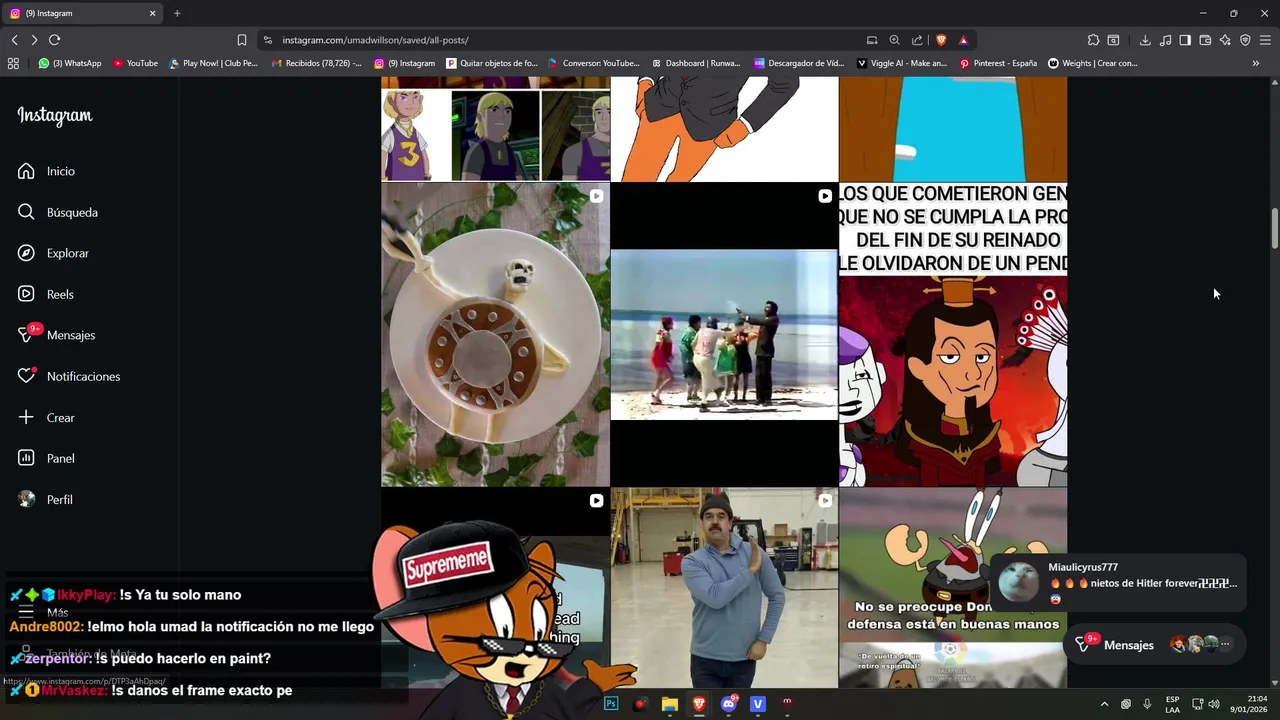
Task: Open the Panel dashboard in the sidebar
Action: pyautogui.click(x=47, y=458)
